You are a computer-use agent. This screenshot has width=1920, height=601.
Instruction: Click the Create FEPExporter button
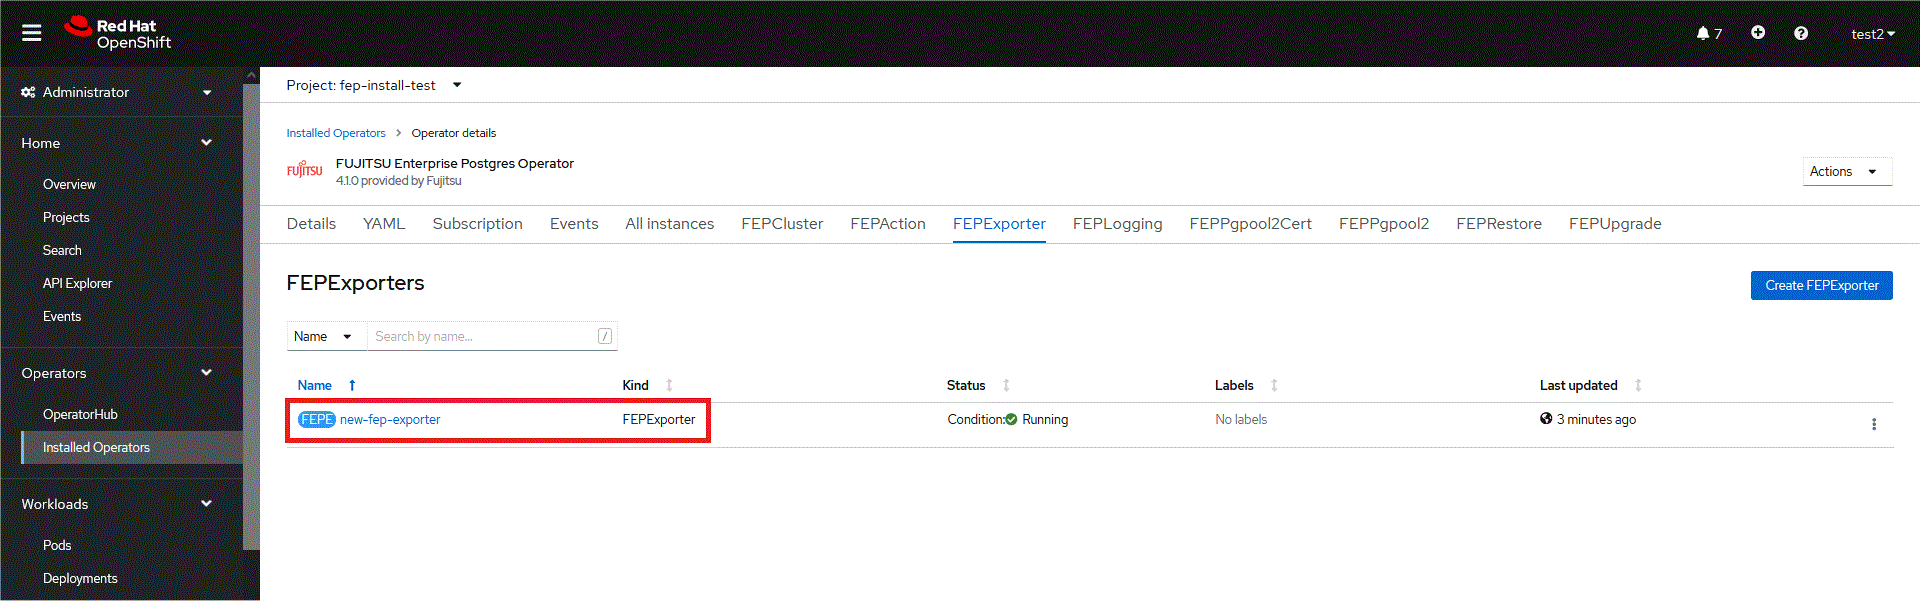coord(1821,285)
